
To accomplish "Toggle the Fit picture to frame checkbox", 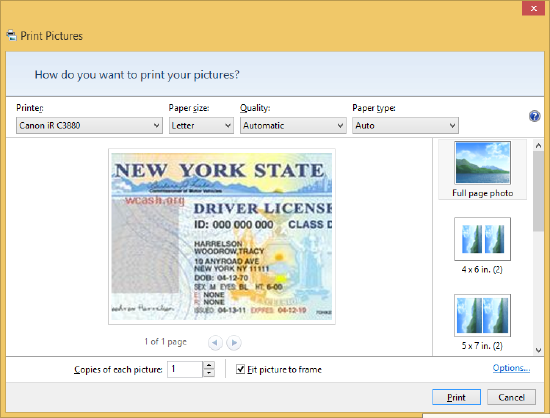I will 240,369.
